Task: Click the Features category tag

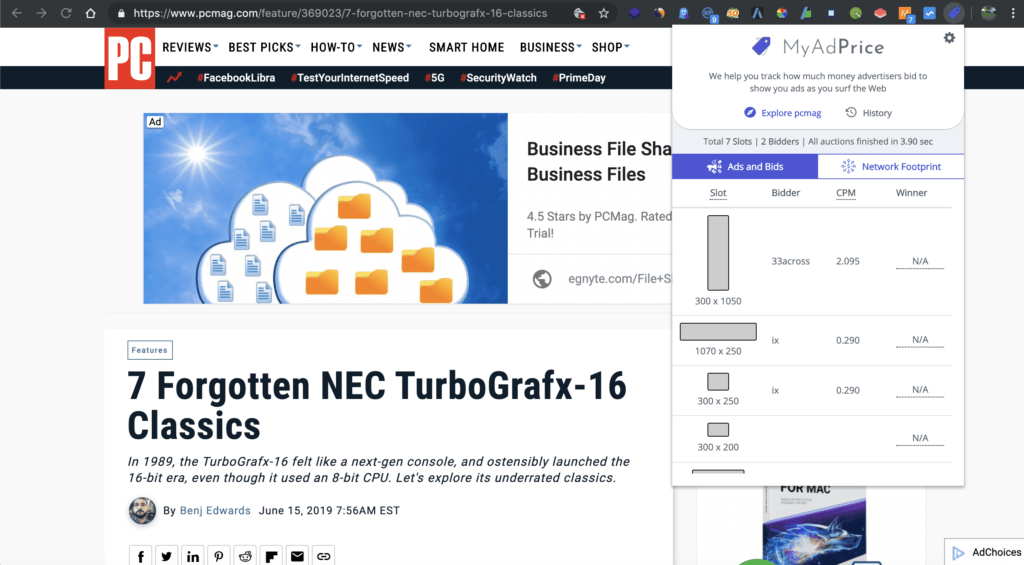Action: 150,350
